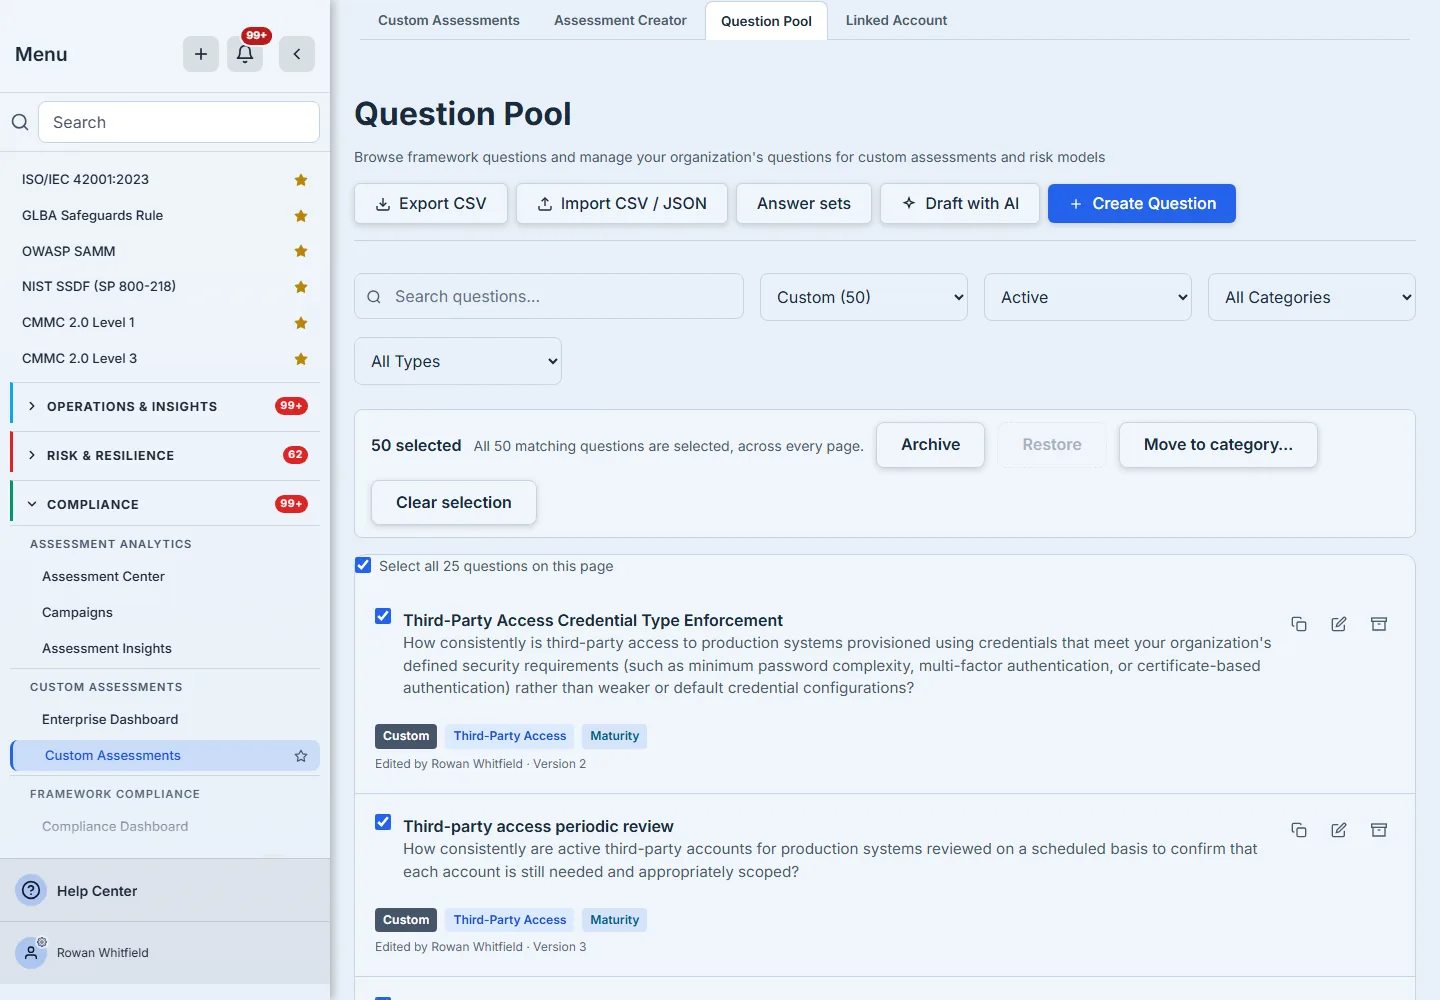The height and width of the screenshot is (1000, 1440).
Task: Edit the Third-party access periodic review question
Action: coord(1339,830)
